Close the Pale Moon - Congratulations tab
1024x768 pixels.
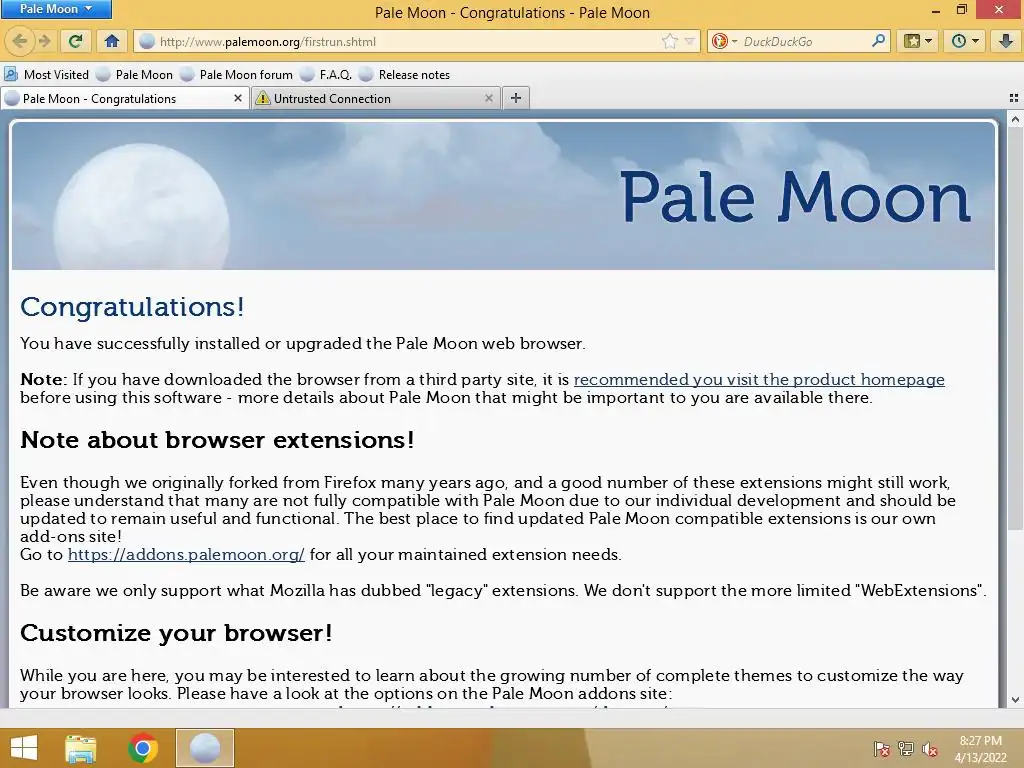click(238, 98)
